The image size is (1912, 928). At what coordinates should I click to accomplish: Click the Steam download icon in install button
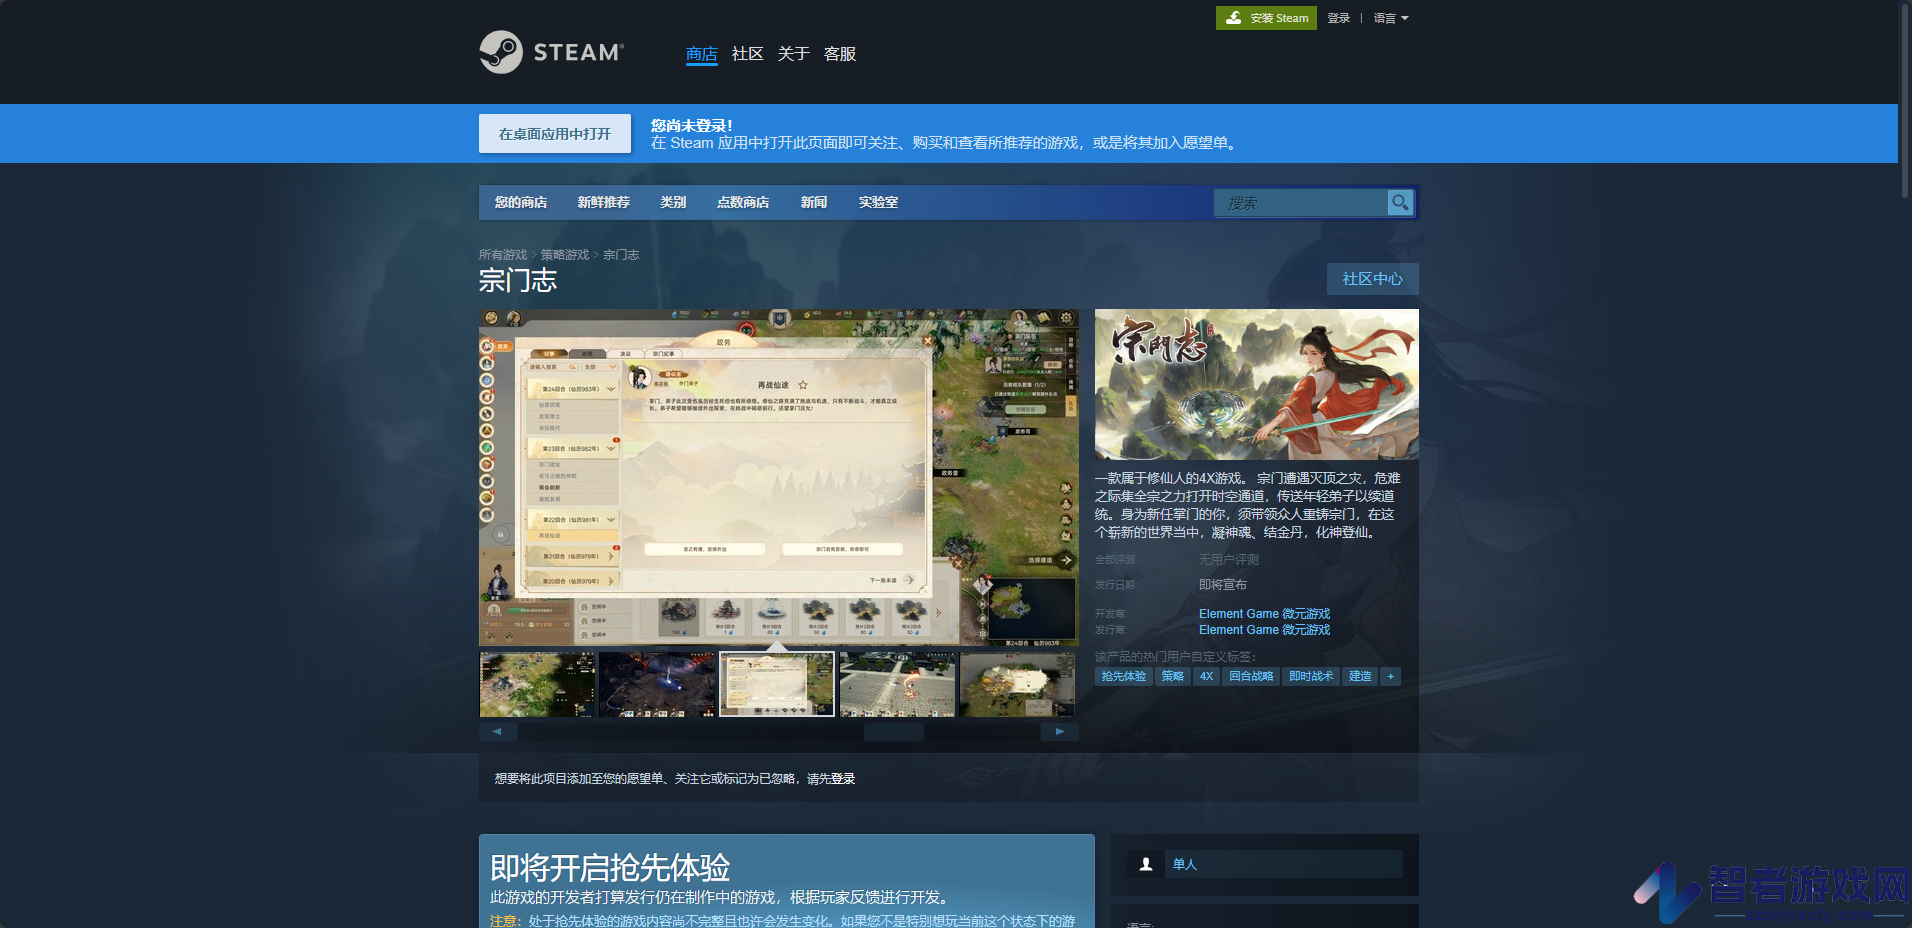pyautogui.click(x=1234, y=18)
